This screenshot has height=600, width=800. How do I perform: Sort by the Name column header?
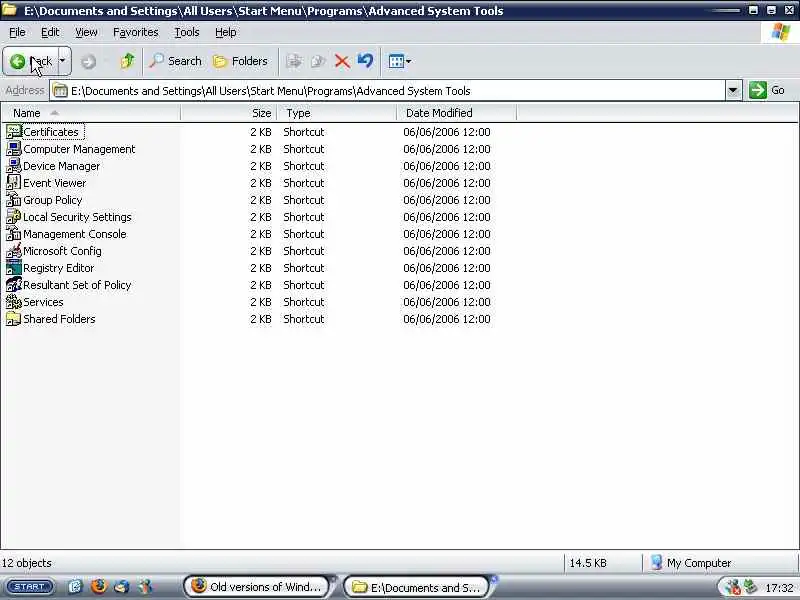91,113
